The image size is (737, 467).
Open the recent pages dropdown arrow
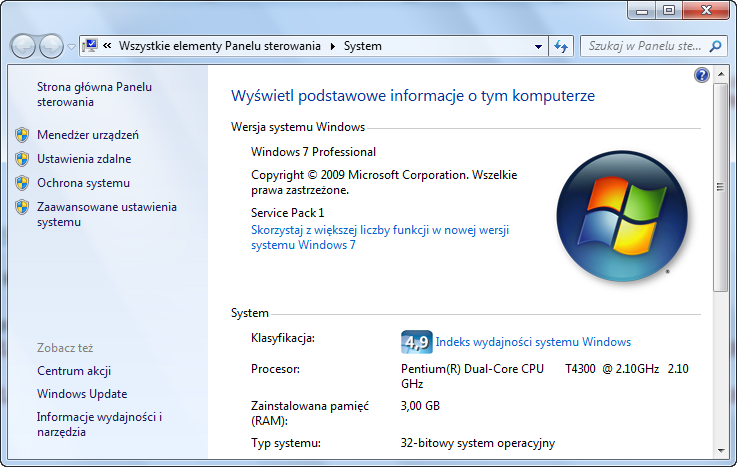tap(71, 47)
